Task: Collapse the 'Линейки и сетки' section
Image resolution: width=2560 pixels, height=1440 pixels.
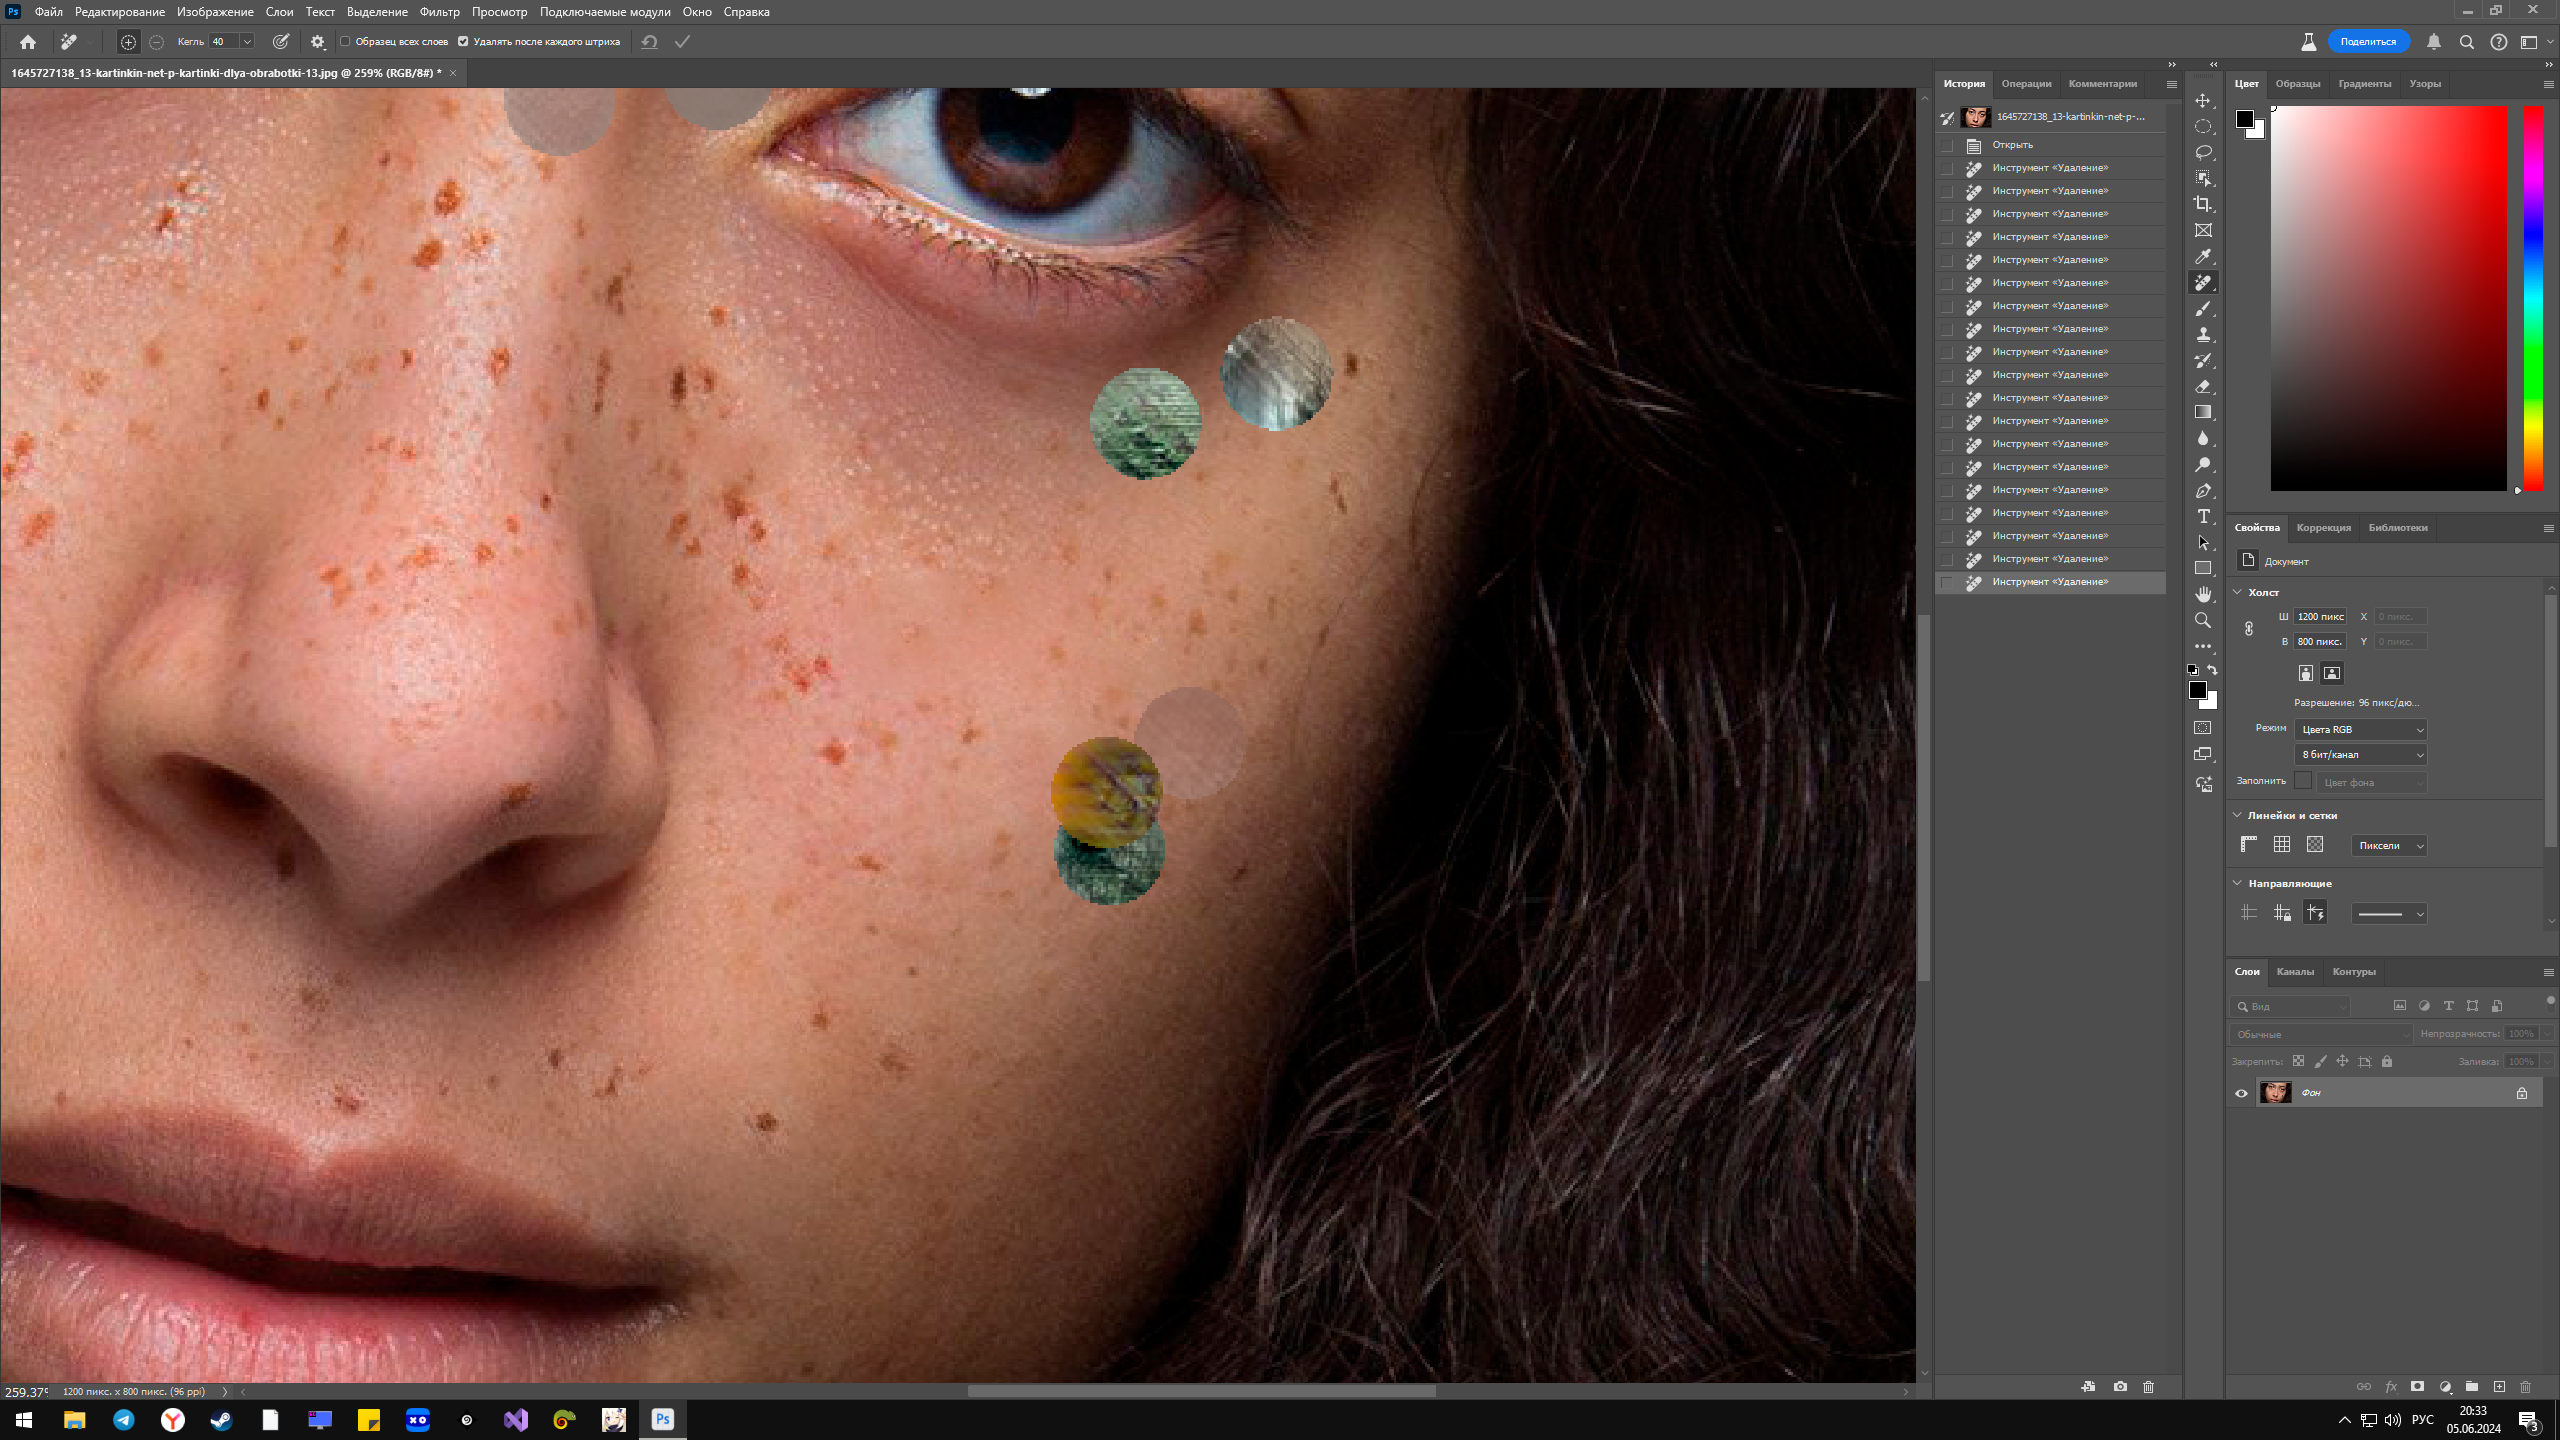Action: click(2238, 815)
